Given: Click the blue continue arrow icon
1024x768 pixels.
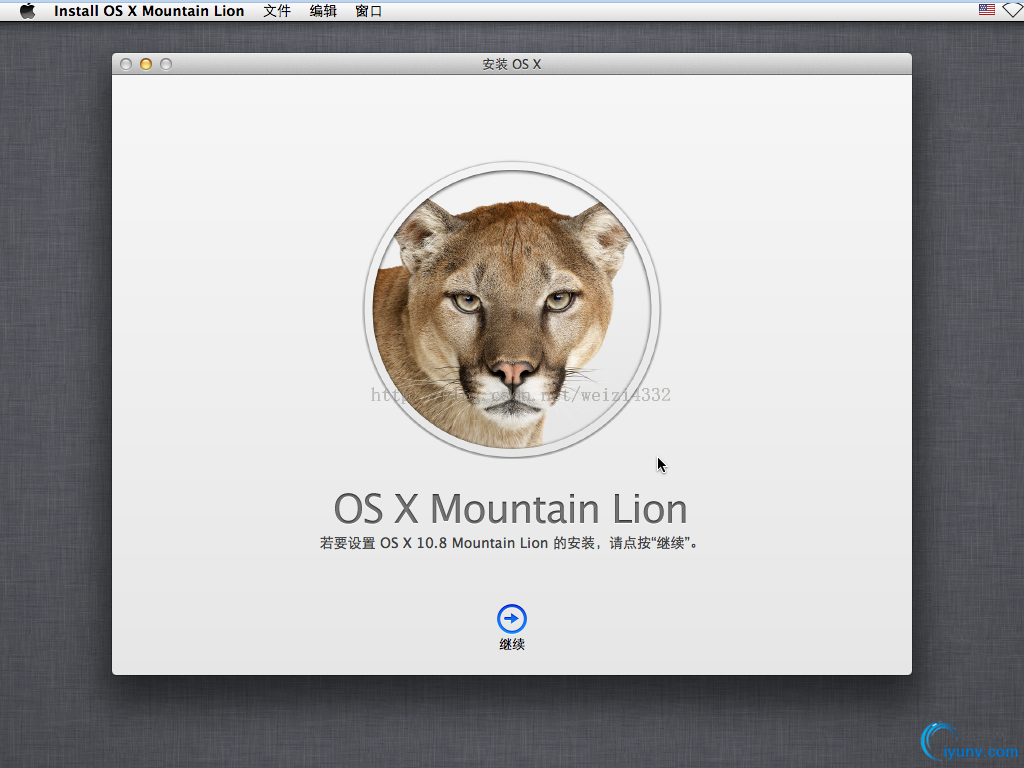Looking at the screenshot, I should tap(512, 619).
